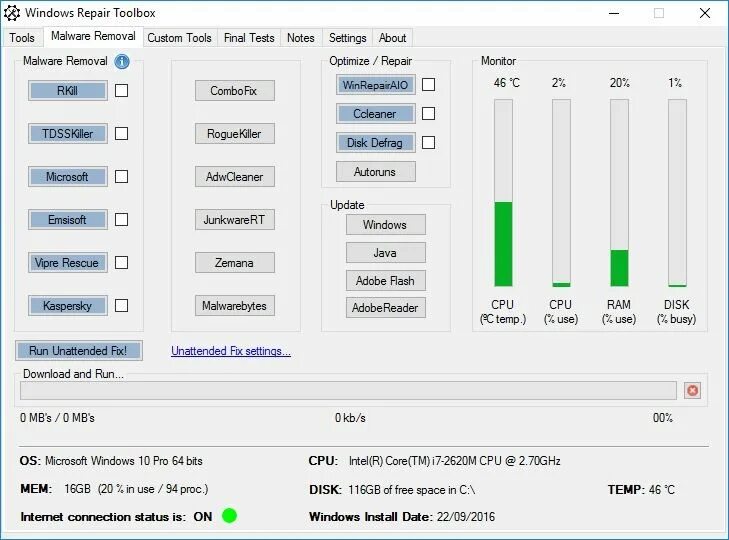Select the Kaspersky checkbox
729x540 pixels.
point(121,306)
